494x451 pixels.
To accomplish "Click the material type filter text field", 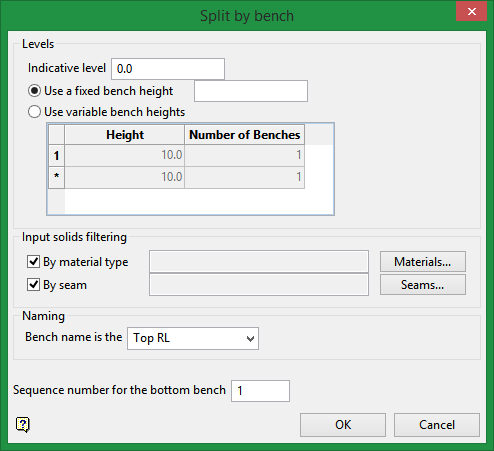I will click(259, 262).
